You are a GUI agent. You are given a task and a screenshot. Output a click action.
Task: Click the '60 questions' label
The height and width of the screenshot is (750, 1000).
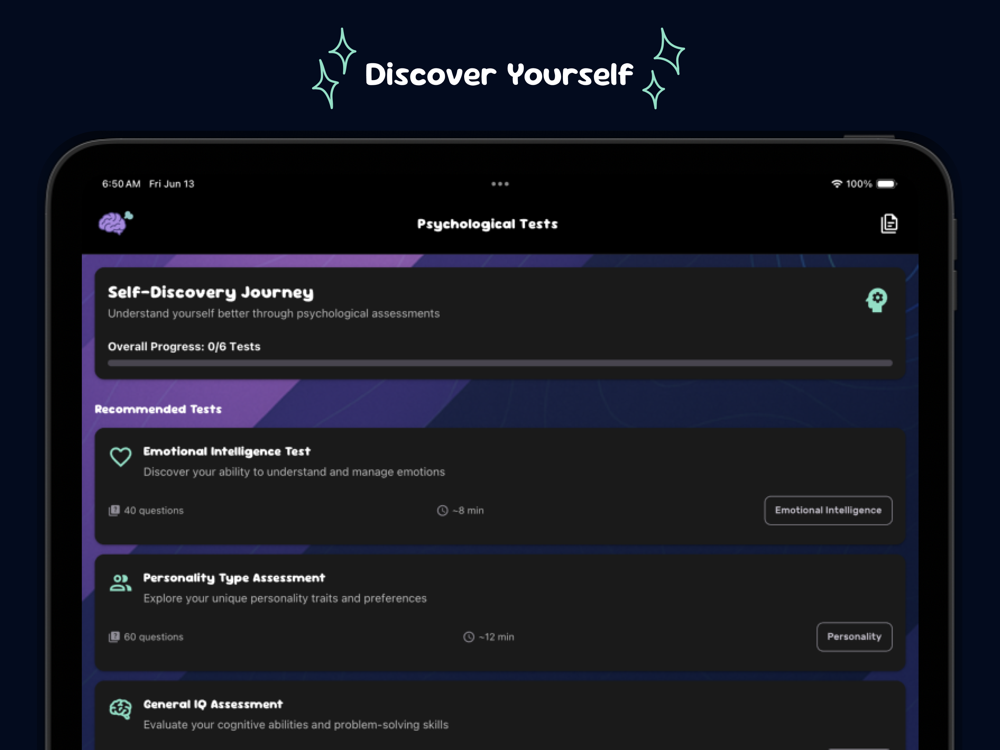point(154,636)
